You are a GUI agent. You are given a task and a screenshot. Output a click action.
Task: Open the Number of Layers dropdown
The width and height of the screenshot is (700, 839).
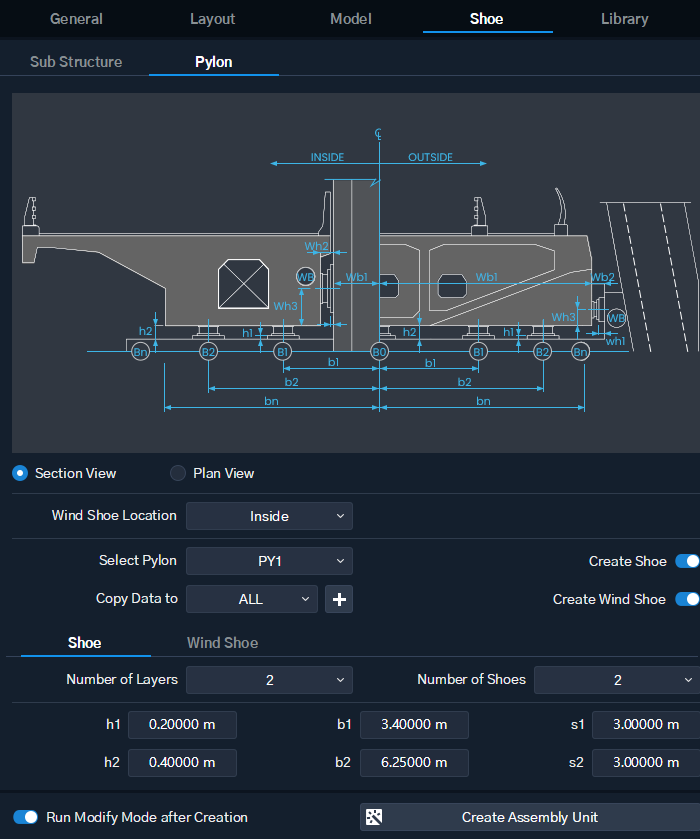point(269,680)
